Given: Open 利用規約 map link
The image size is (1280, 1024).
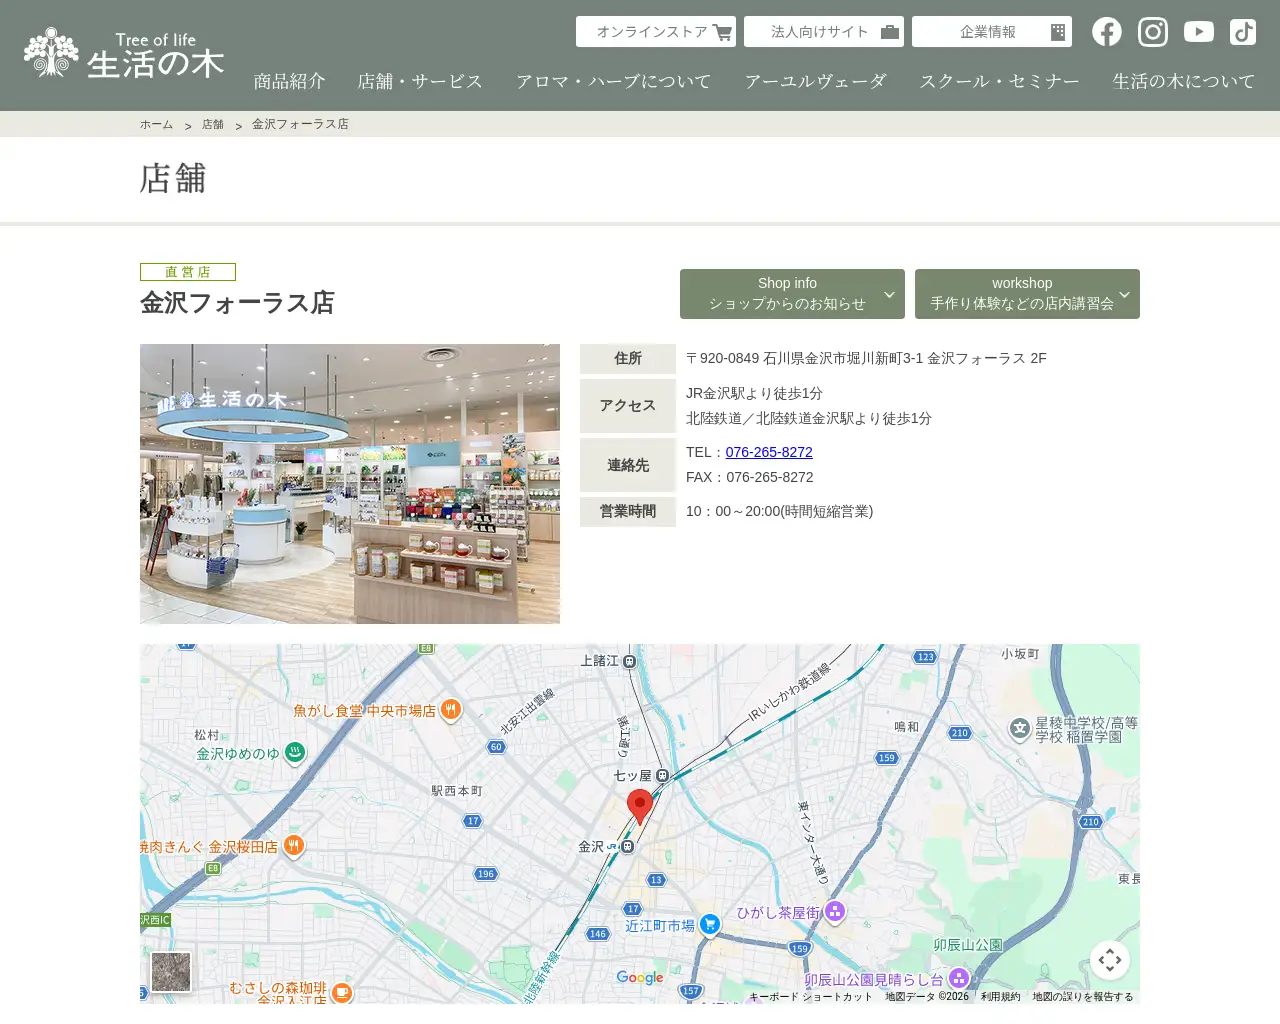Looking at the screenshot, I should pyautogui.click(x=1001, y=996).
